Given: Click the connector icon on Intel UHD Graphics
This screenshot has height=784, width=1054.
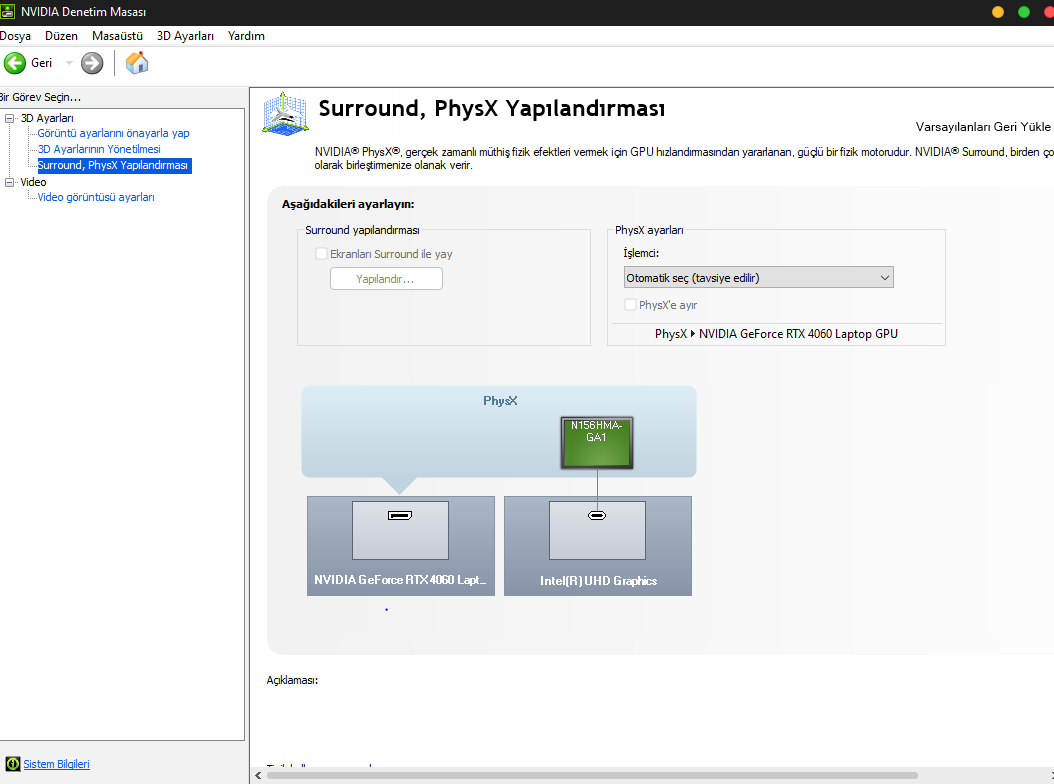Looking at the screenshot, I should (x=597, y=516).
